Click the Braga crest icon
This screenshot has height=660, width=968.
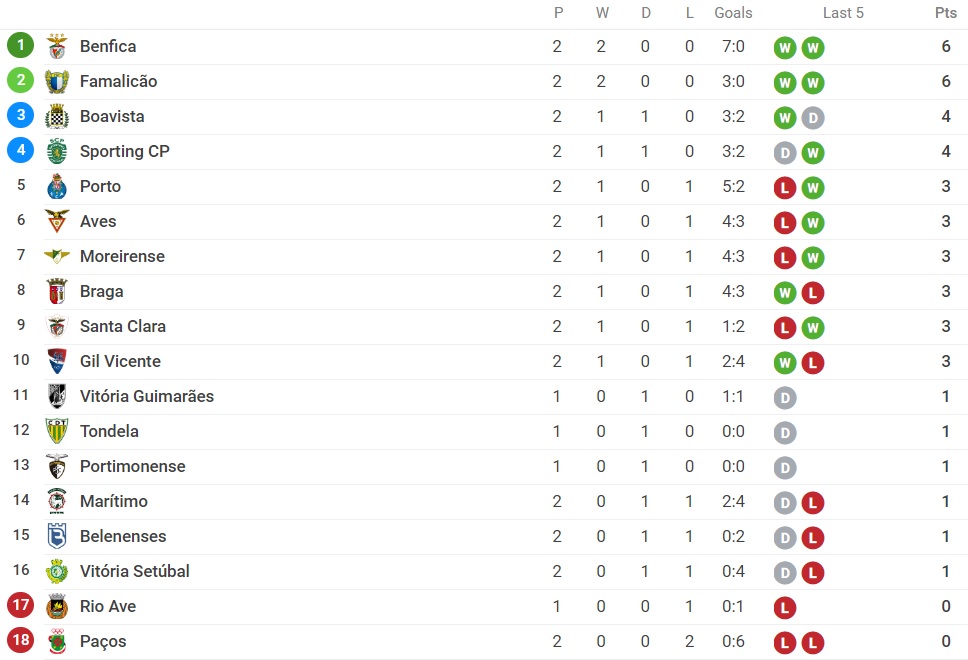(57, 291)
